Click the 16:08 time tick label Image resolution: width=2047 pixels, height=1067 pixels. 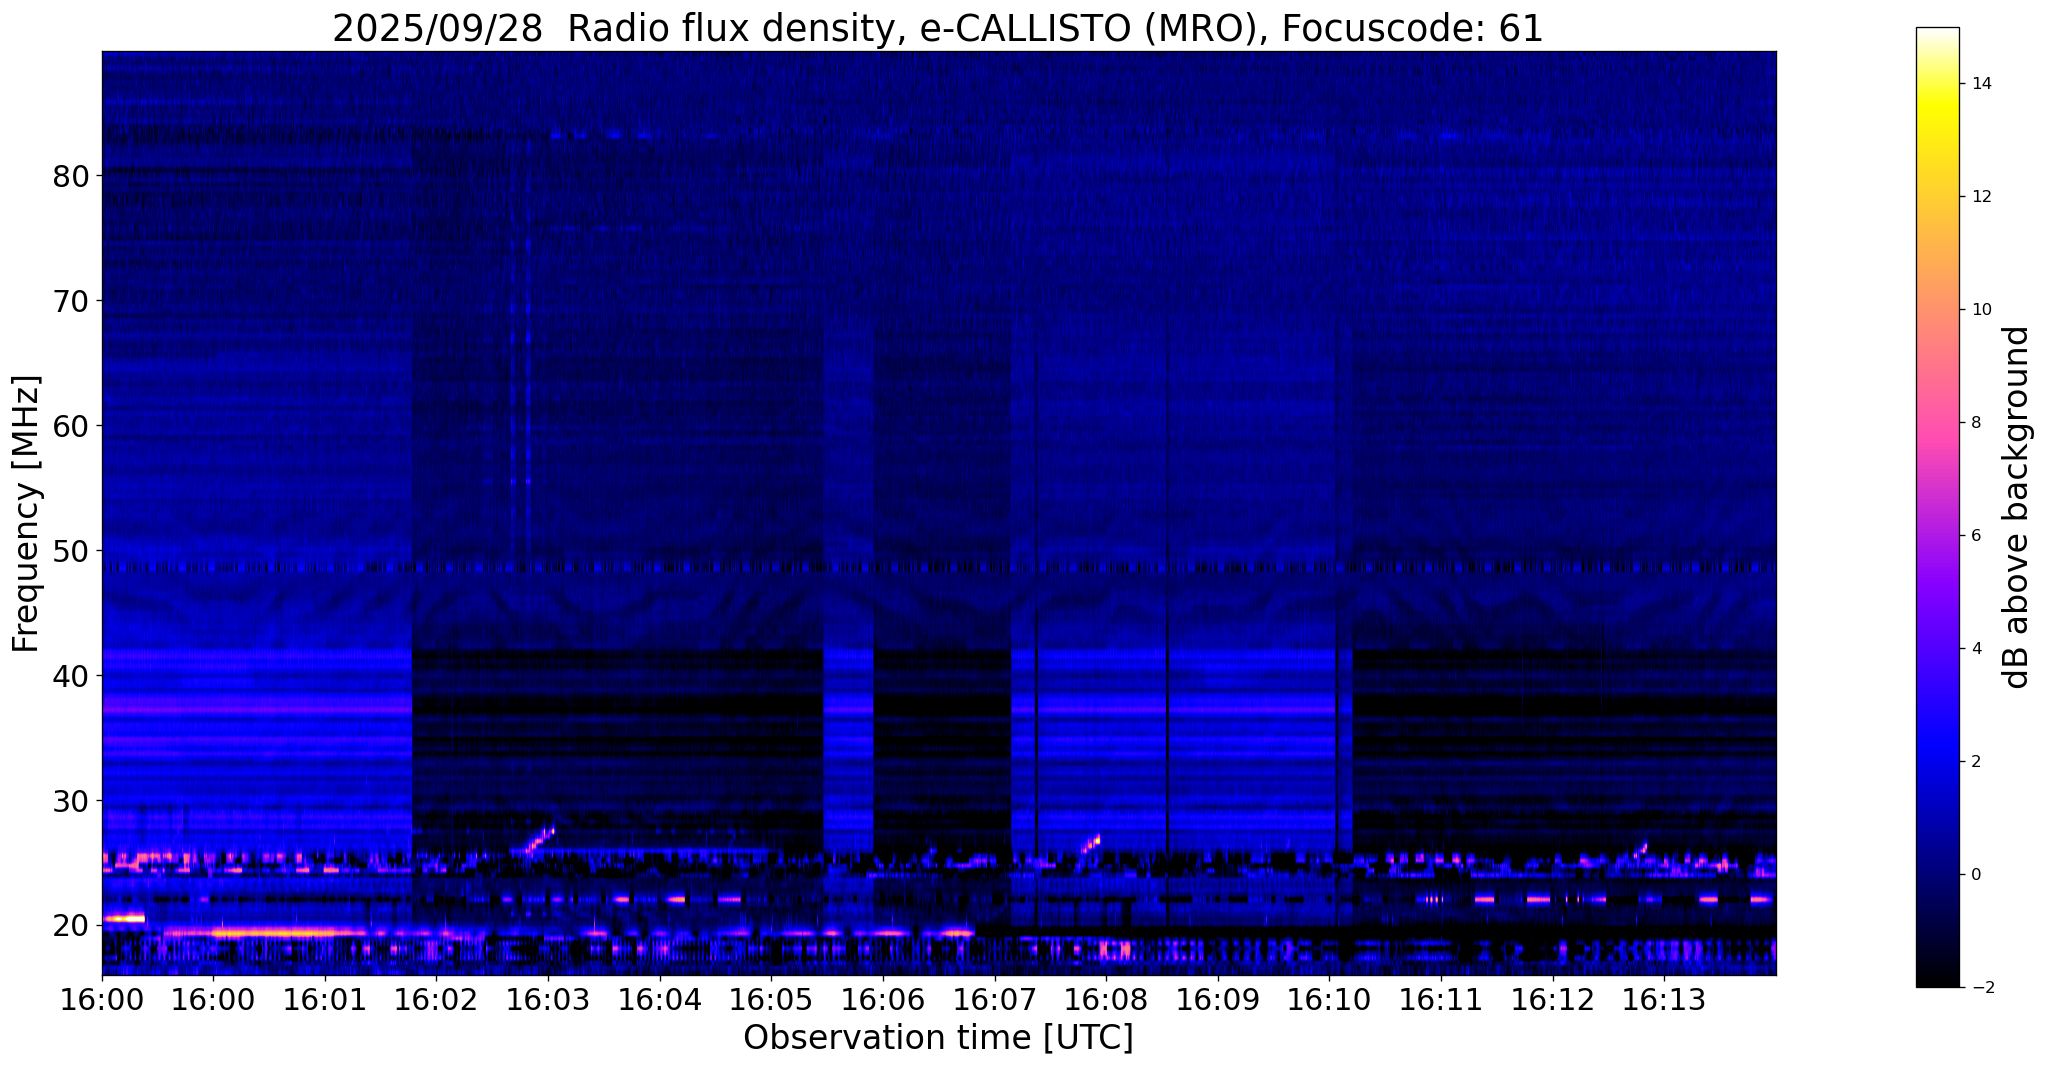(x=1106, y=999)
